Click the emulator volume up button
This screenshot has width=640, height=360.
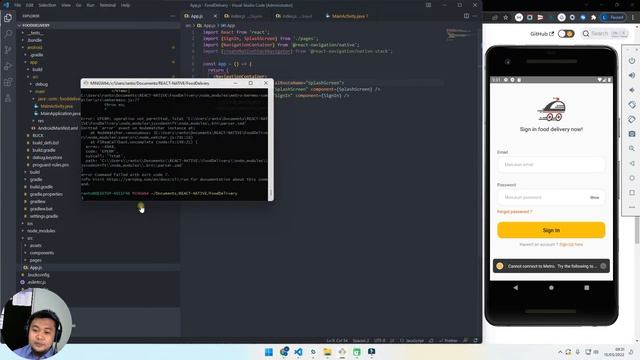pos(632,75)
